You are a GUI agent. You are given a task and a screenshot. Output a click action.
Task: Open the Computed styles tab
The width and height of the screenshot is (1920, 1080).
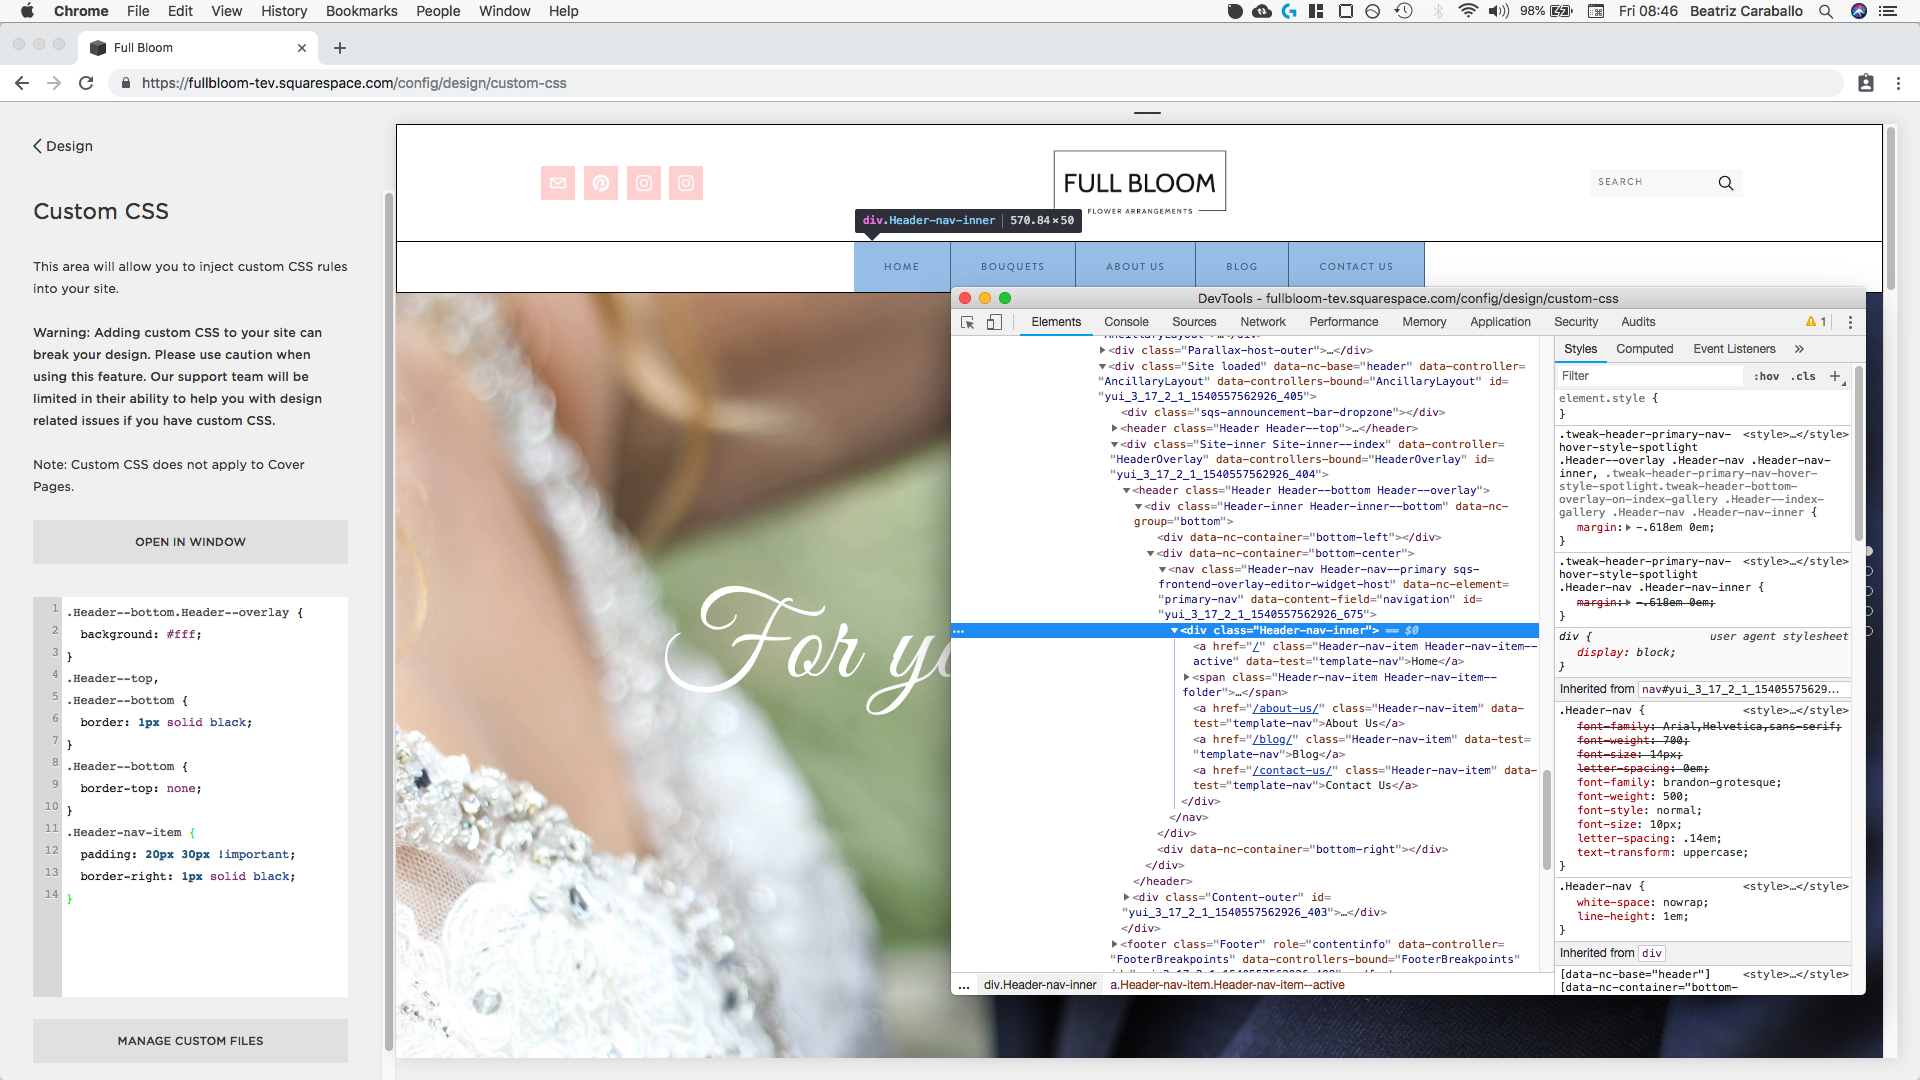click(1644, 349)
